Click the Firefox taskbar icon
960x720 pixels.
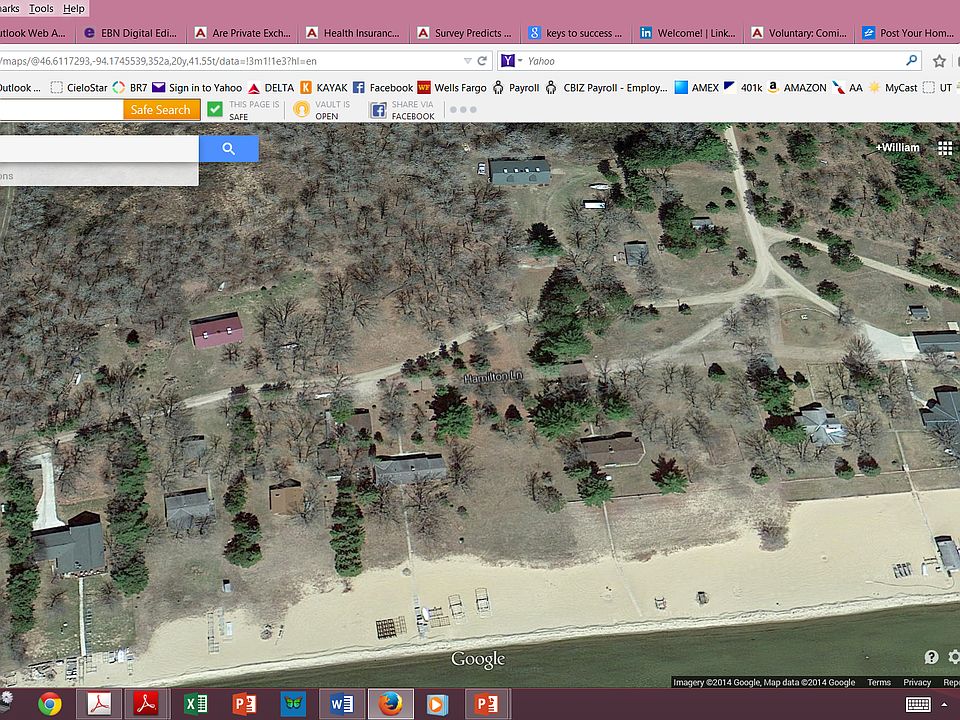390,704
